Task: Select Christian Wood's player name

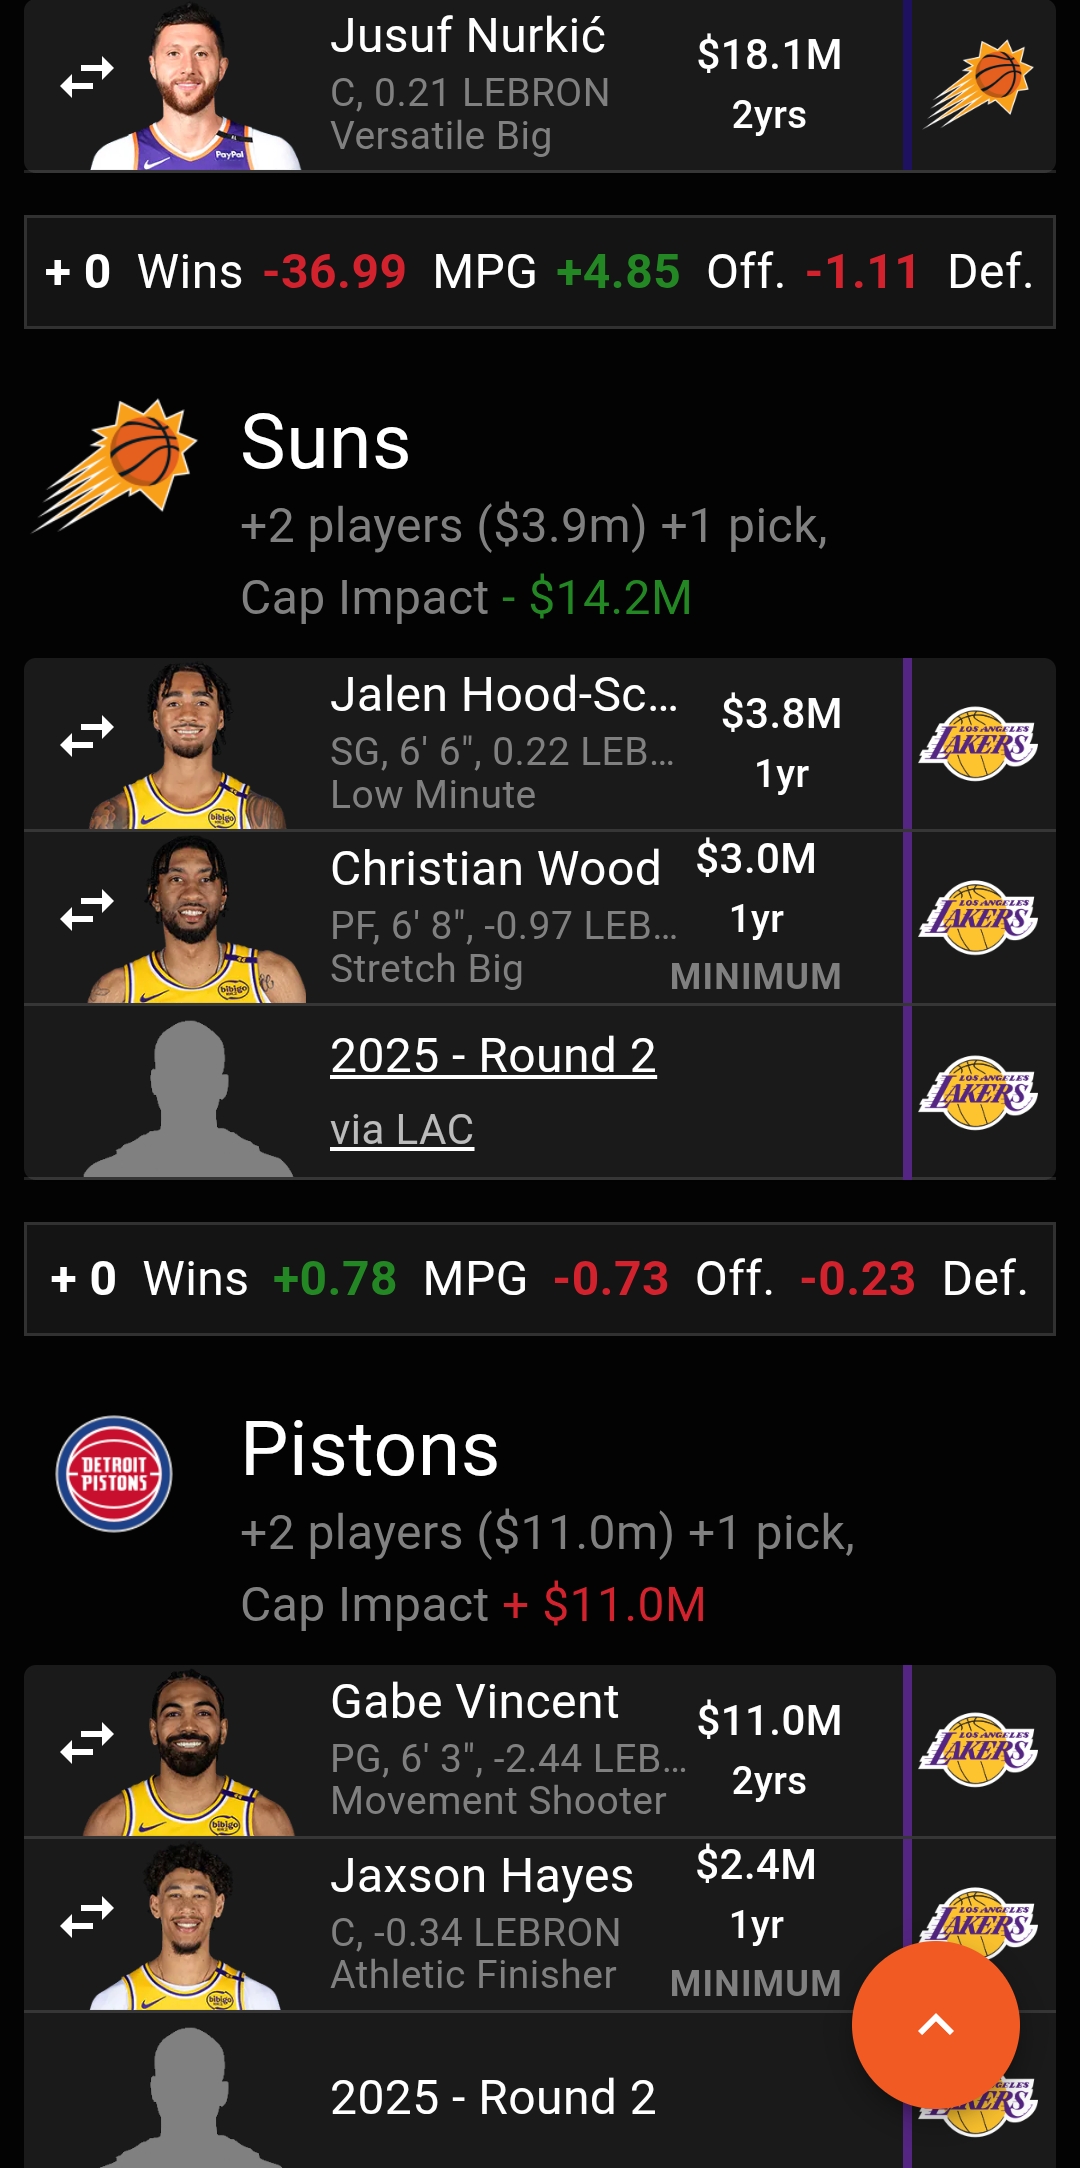Action: pyautogui.click(x=495, y=868)
